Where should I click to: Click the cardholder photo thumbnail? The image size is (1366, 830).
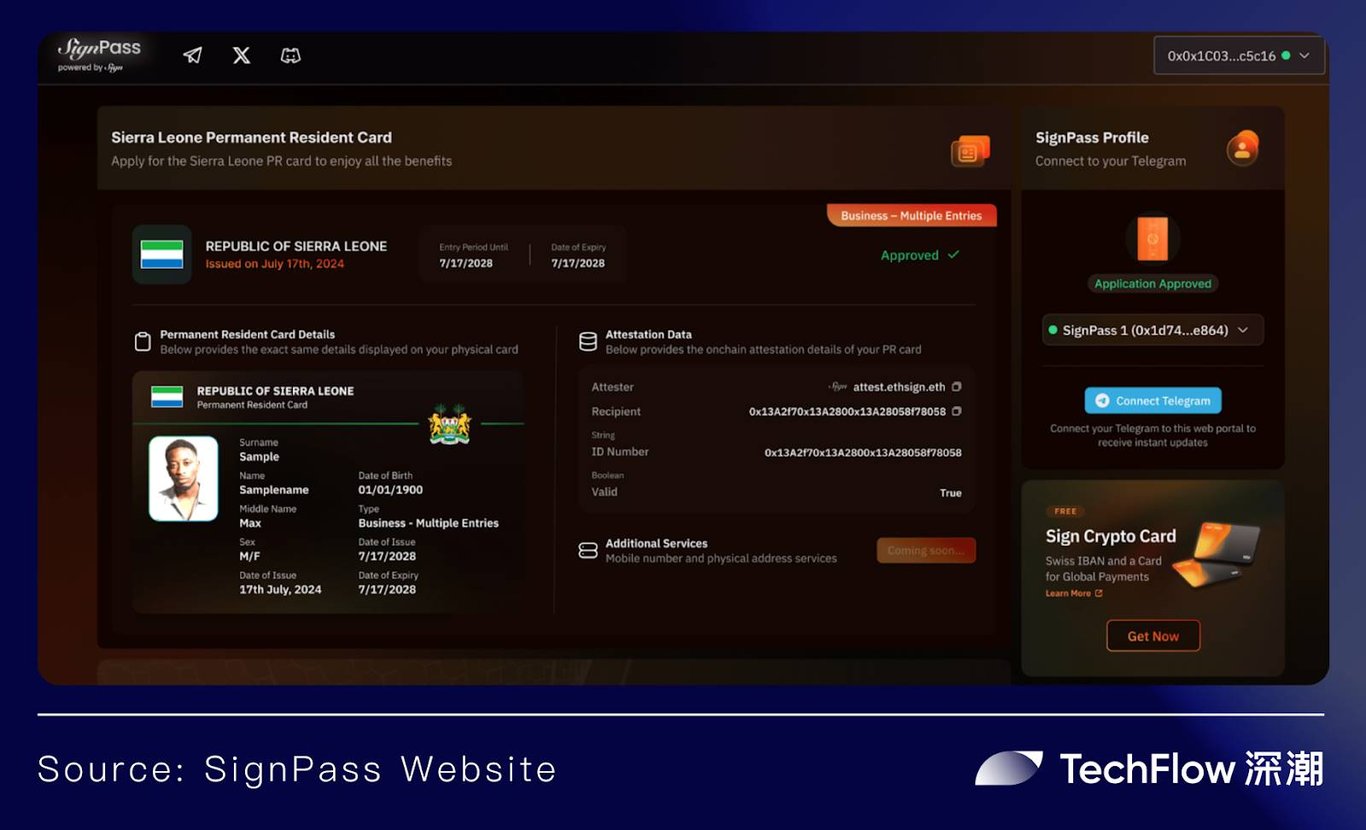184,478
